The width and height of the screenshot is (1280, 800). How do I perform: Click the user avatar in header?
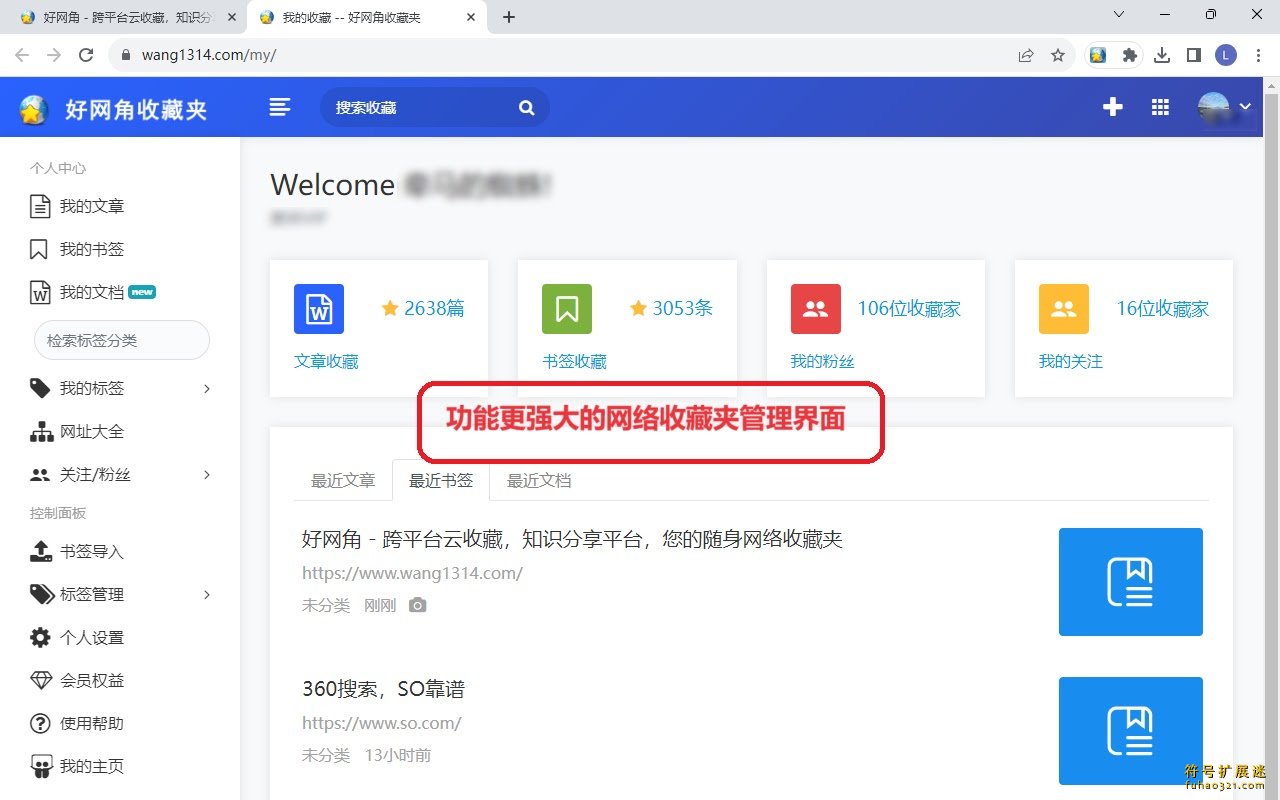(1214, 107)
